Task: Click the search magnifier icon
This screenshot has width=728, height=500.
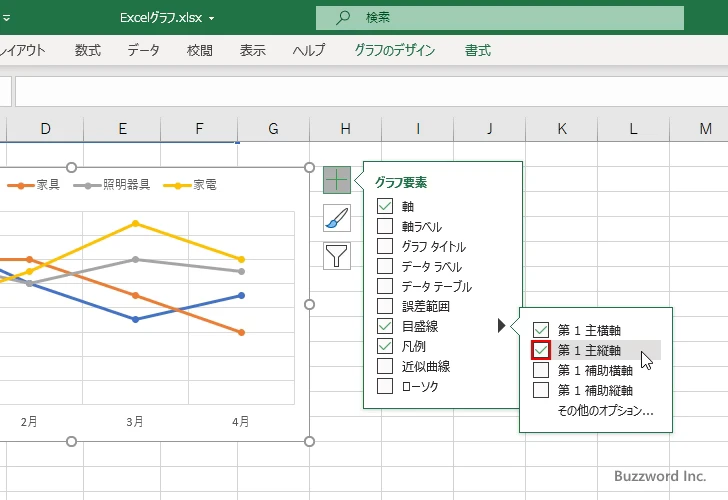Action: click(x=343, y=18)
